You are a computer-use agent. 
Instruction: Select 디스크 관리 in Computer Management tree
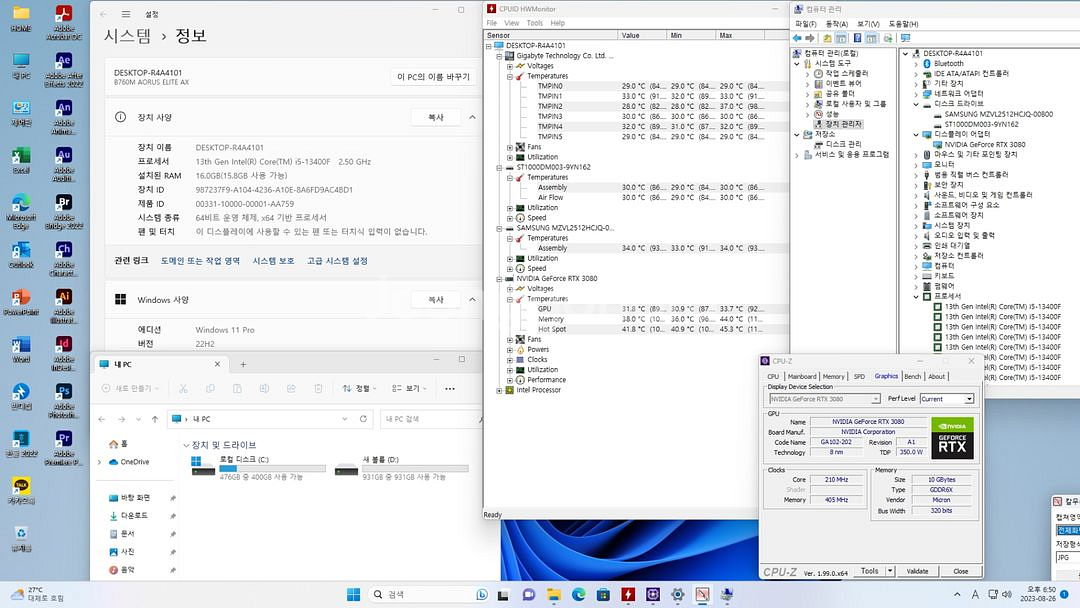[x=838, y=145]
